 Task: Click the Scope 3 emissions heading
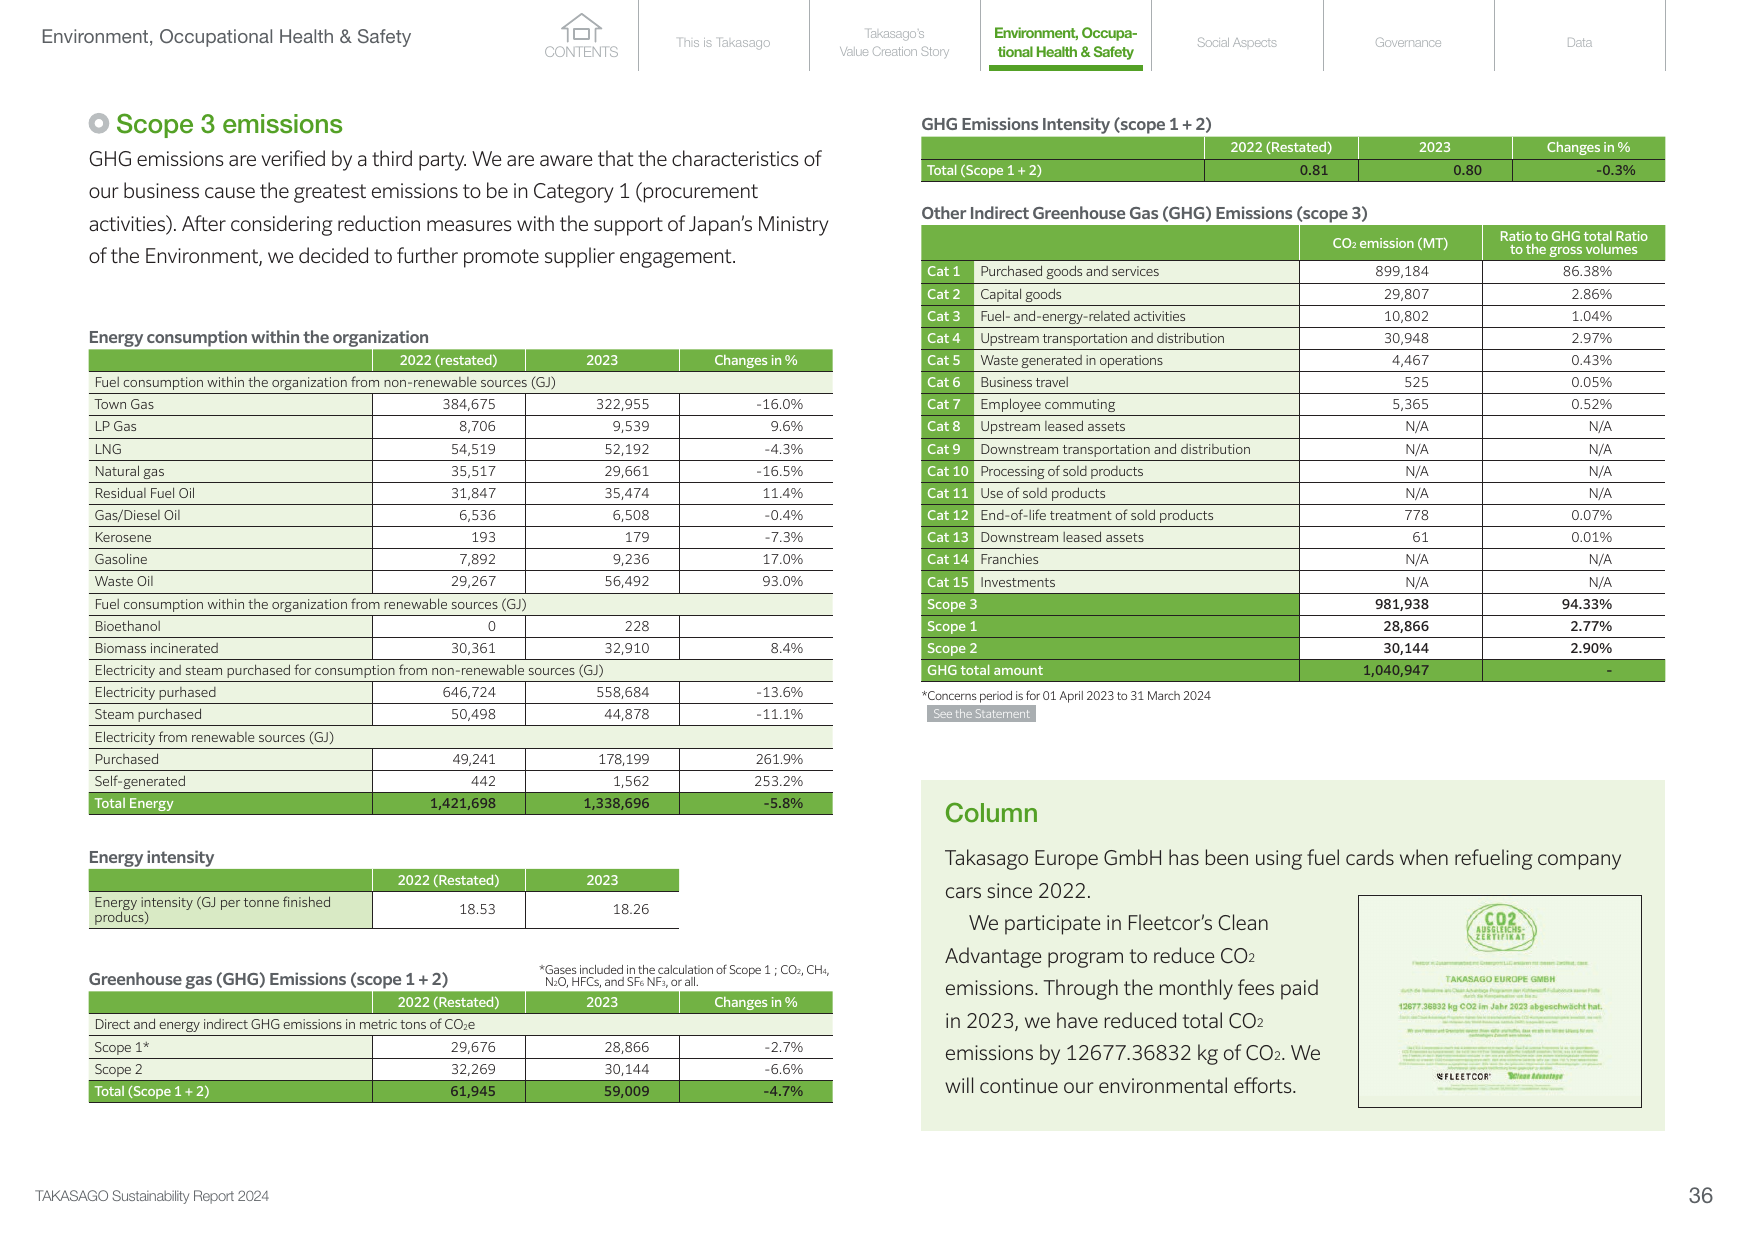(229, 124)
